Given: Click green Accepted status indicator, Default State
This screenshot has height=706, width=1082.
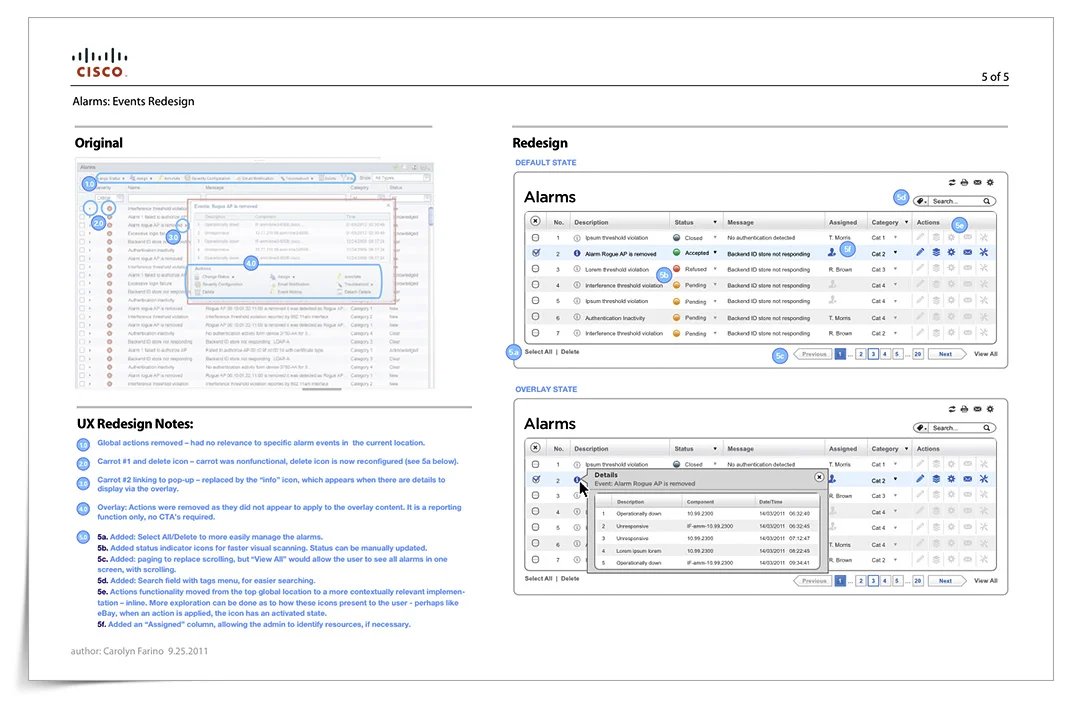Looking at the screenshot, I should tap(677, 253).
